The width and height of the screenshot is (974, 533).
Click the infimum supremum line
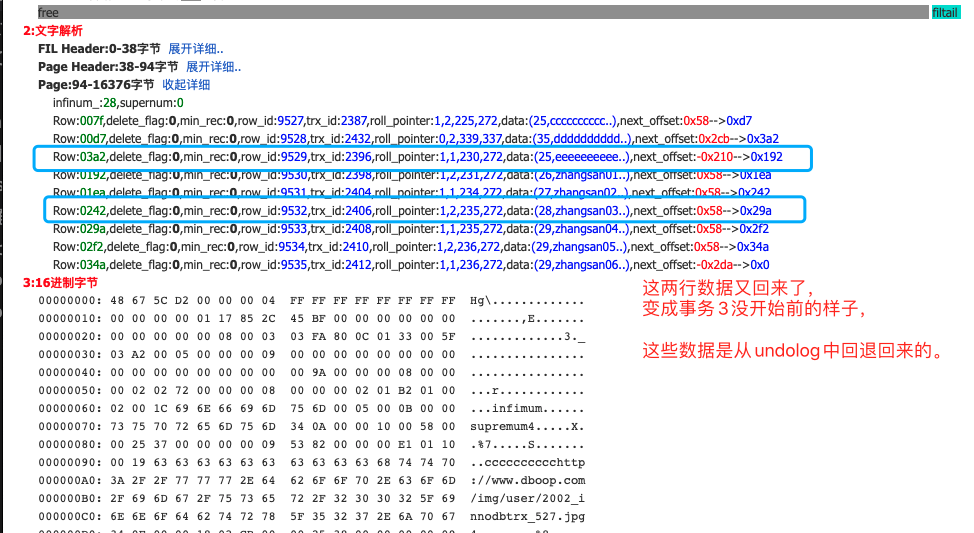(x=118, y=102)
